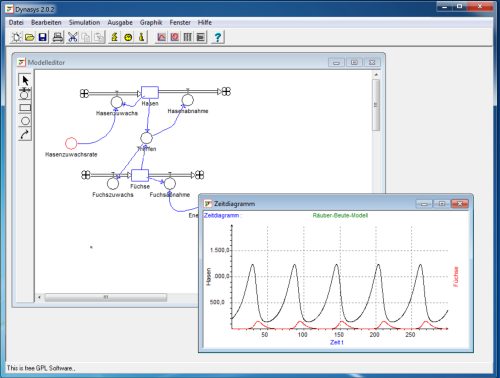Click the blue question mark help icon
This screenshot has width=500, height=378.
coord(218,37)
